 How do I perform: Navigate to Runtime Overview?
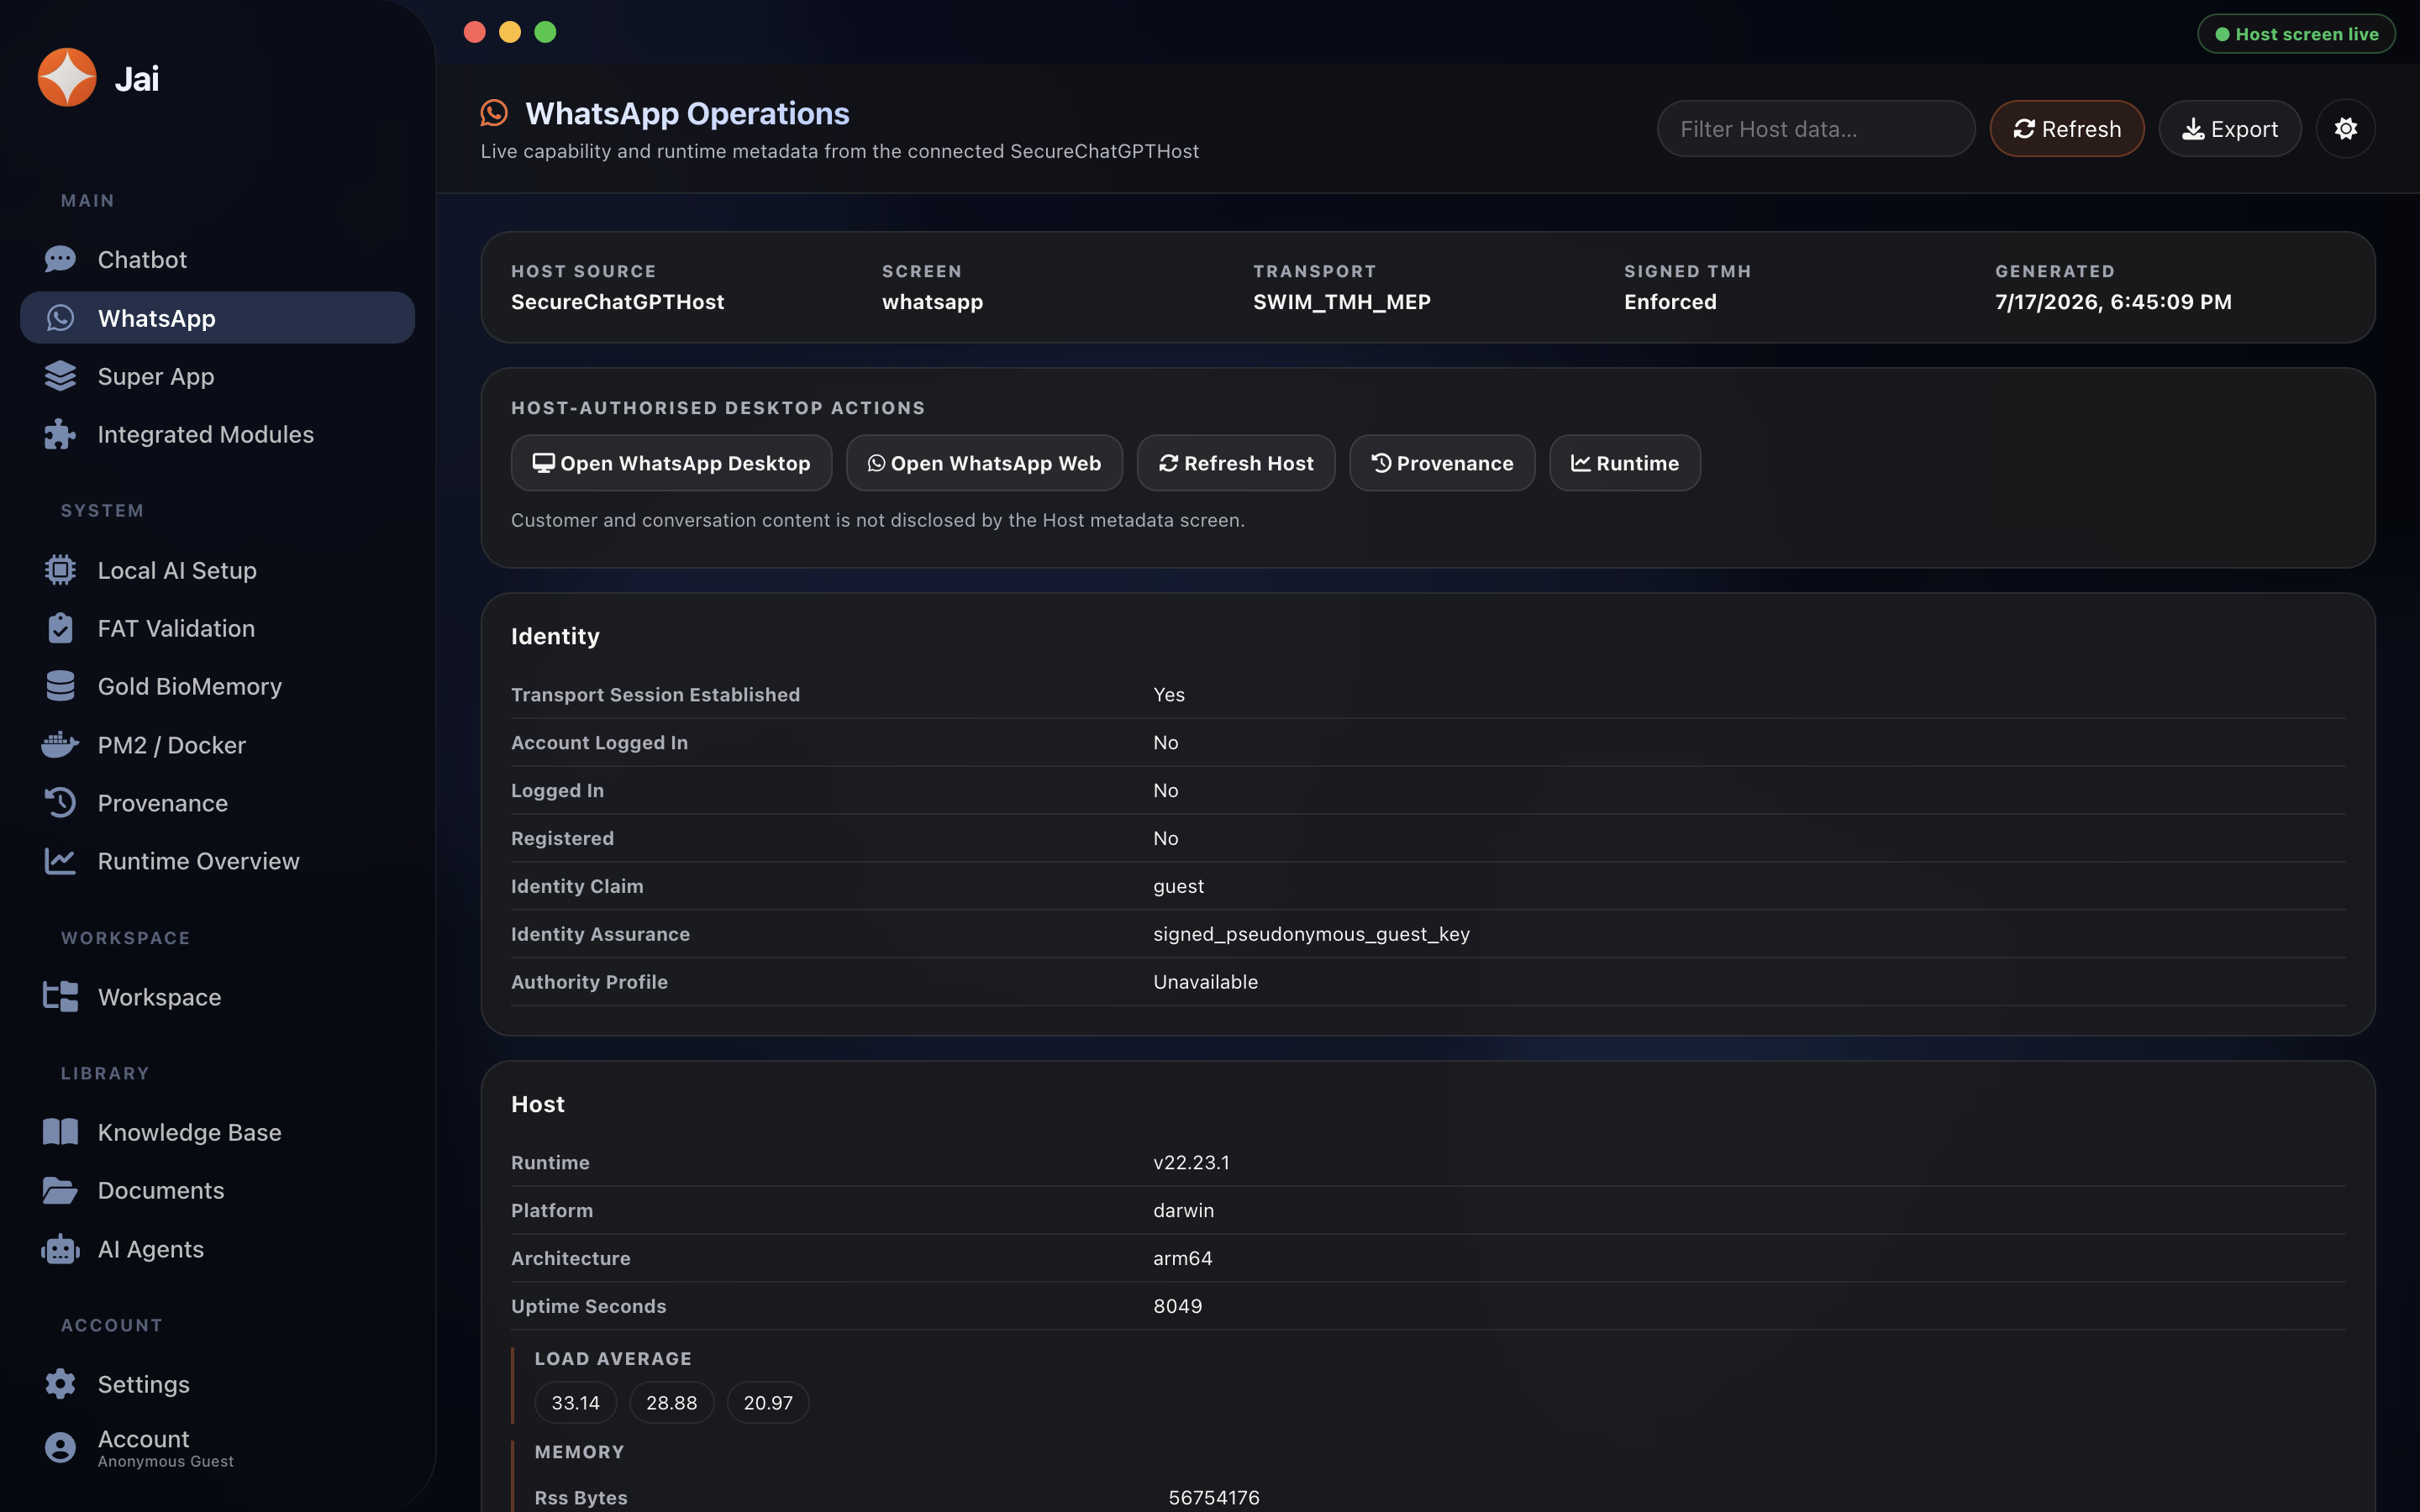tap(217, 861)
